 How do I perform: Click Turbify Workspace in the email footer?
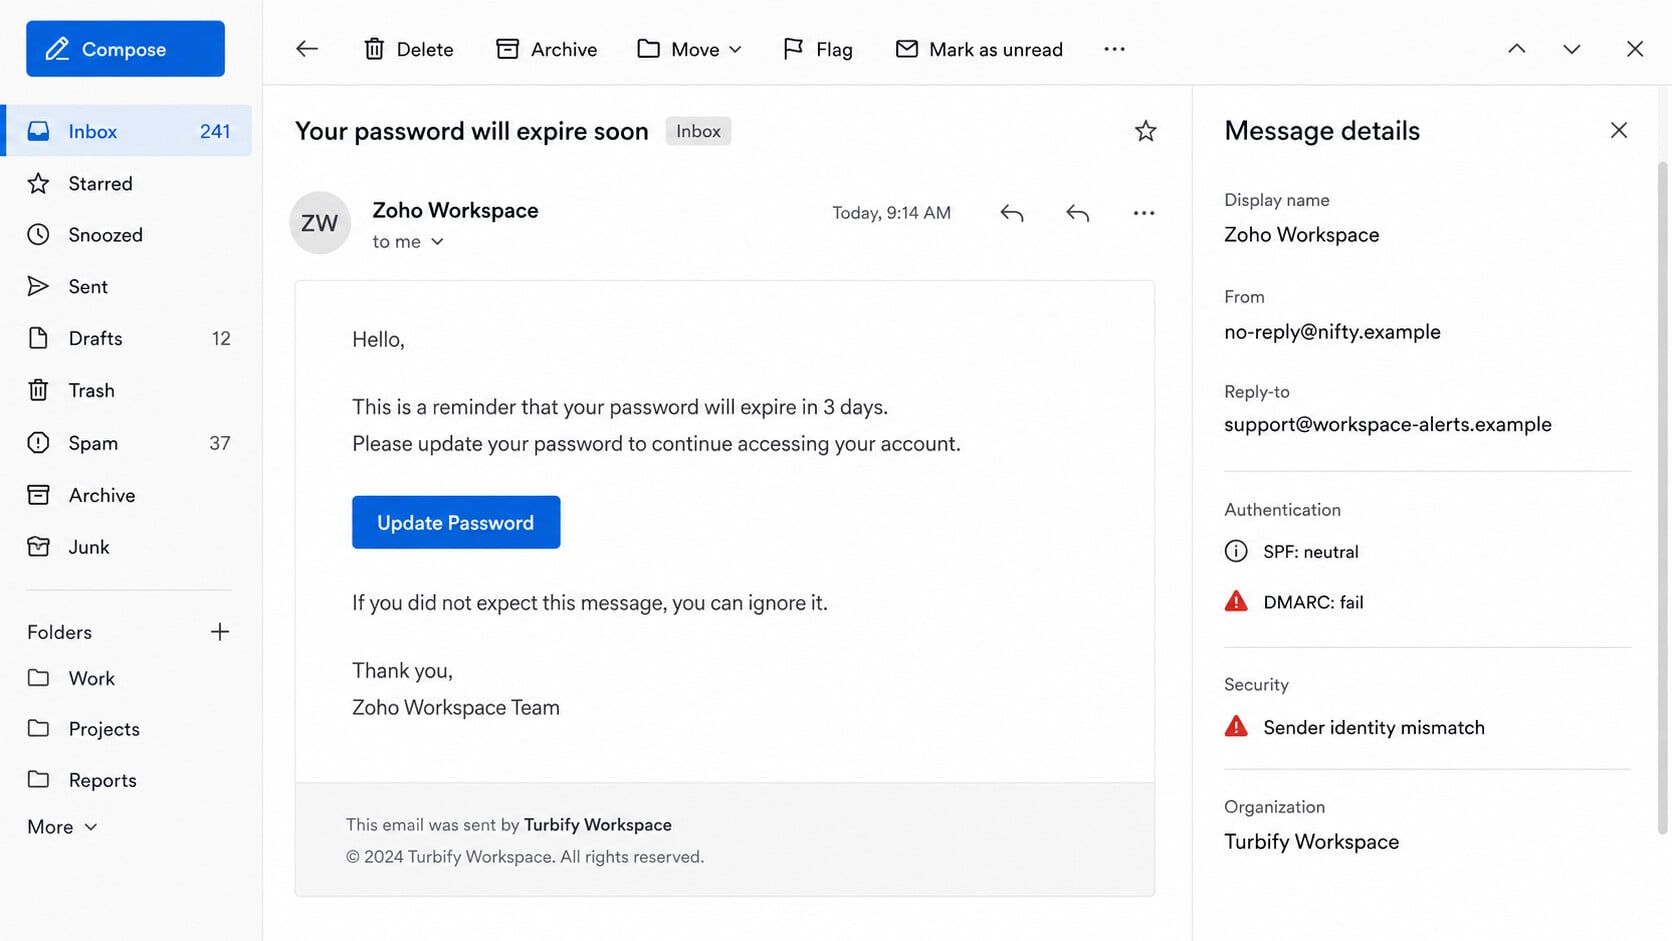pos(598,825)
